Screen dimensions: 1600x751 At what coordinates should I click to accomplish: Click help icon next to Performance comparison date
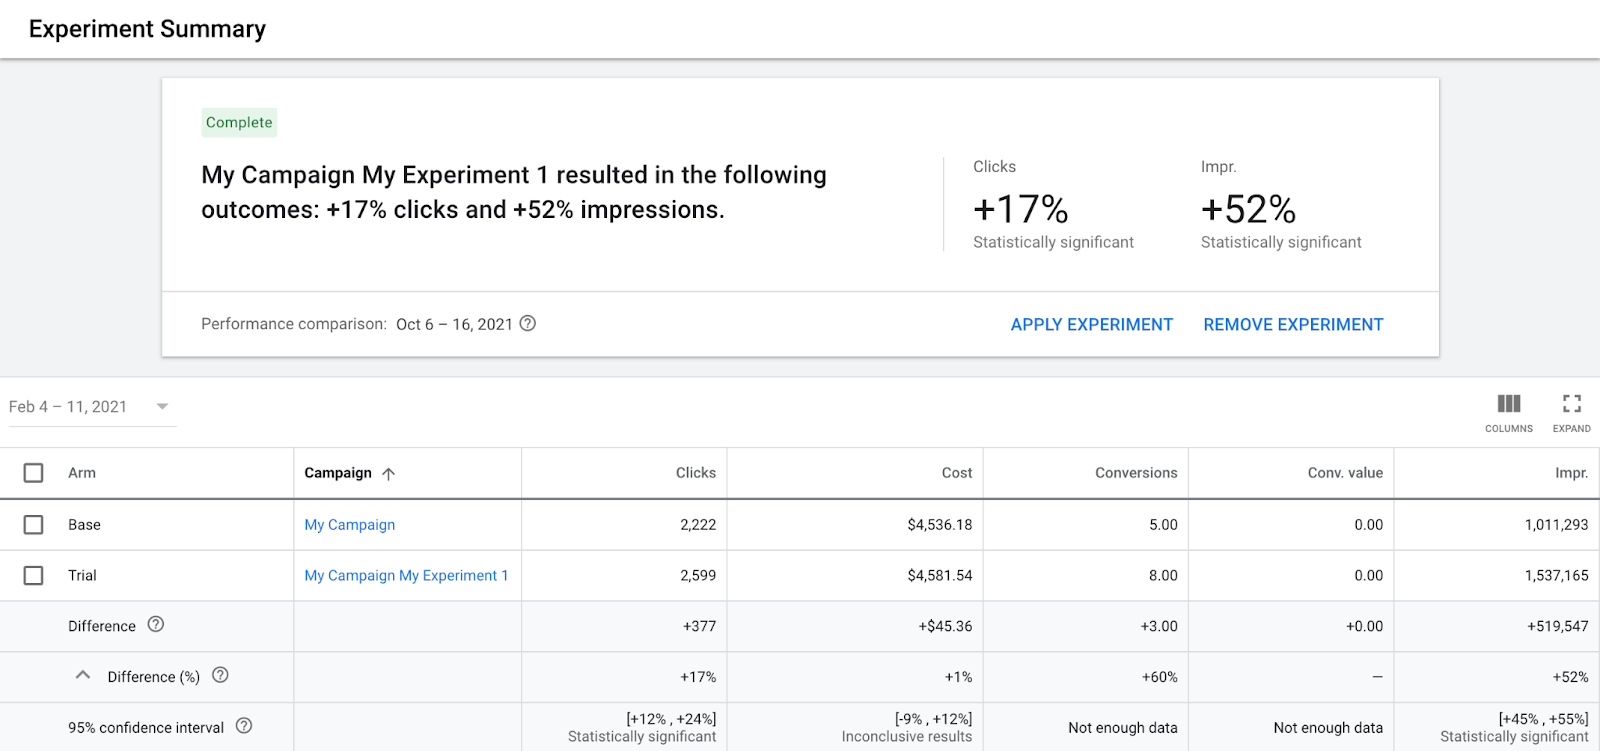tap(528, 323)
